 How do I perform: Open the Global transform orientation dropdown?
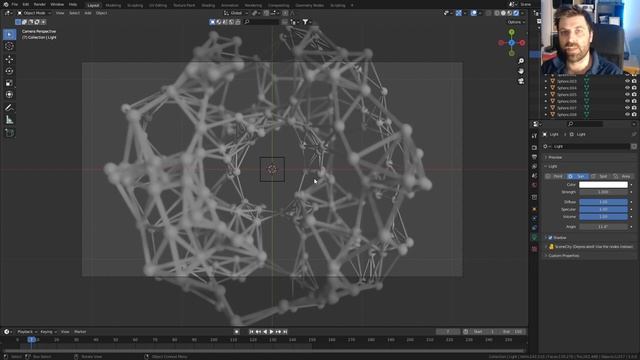pyautogui.click(x=236, y=13)
